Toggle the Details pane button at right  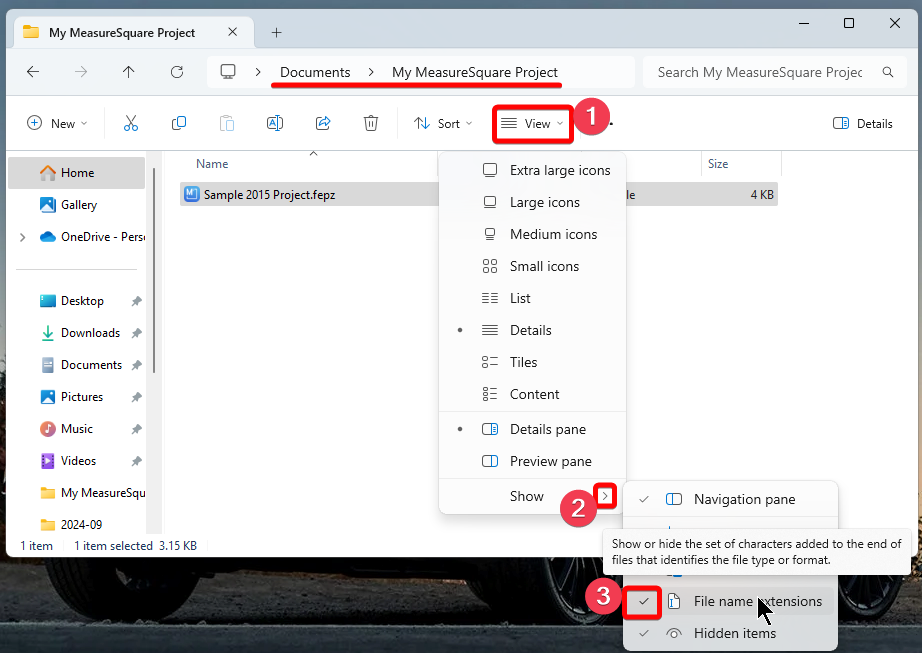click(x=863, y=123)
